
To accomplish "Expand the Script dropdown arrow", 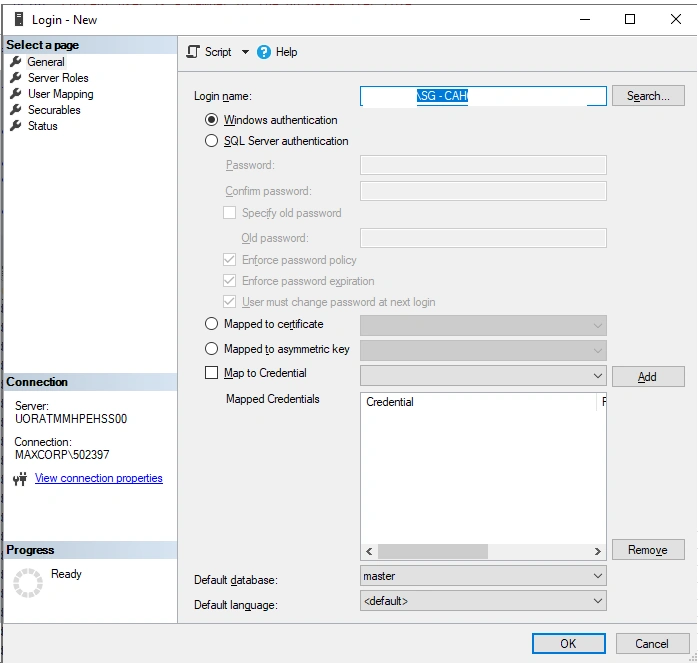I will click(245, 52).
